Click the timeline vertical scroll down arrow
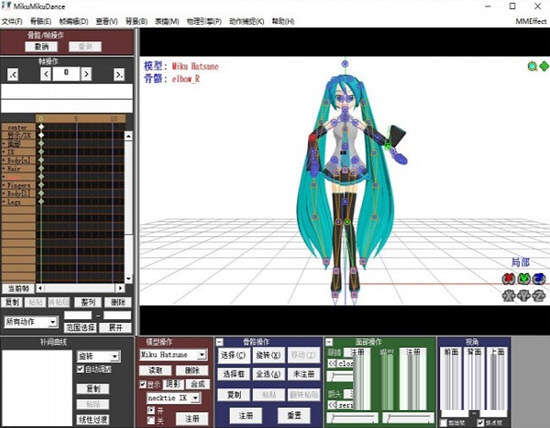 point(129,279)
